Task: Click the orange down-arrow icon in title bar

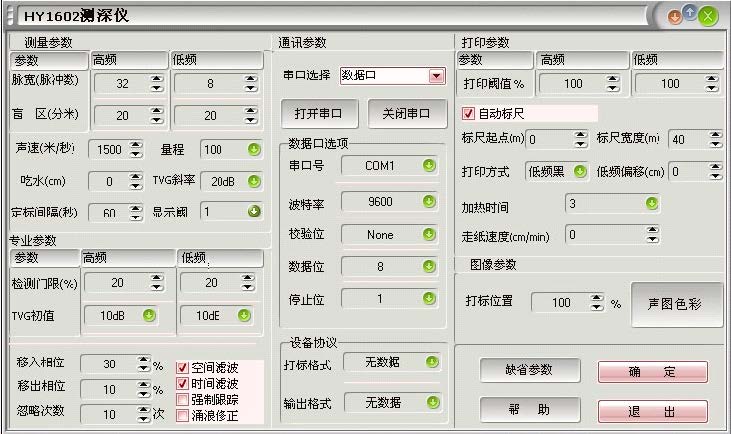Action: tap(675, 18)
